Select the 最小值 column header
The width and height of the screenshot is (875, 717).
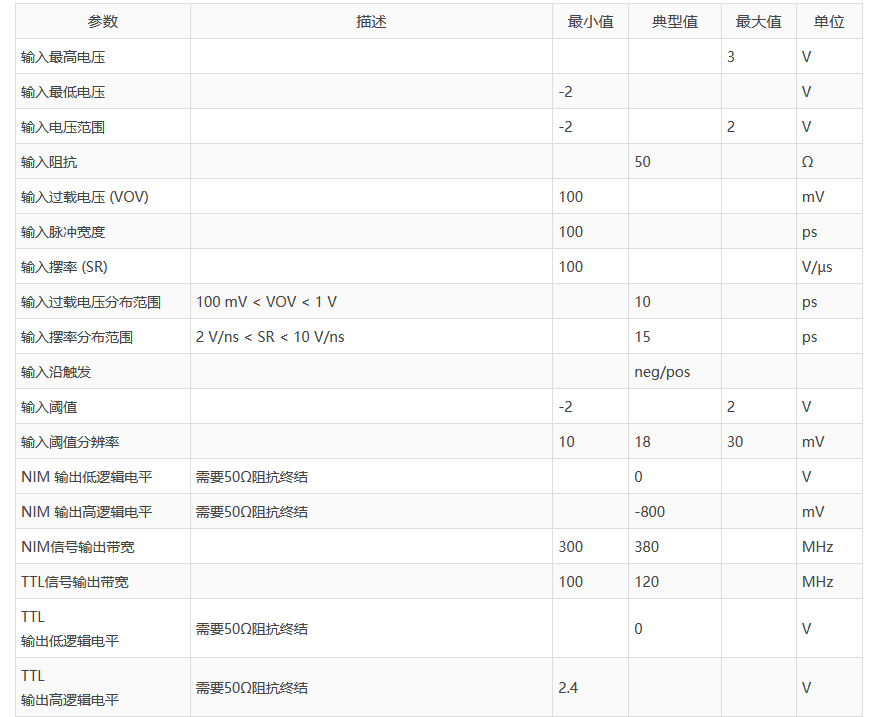tap(590, 22)
